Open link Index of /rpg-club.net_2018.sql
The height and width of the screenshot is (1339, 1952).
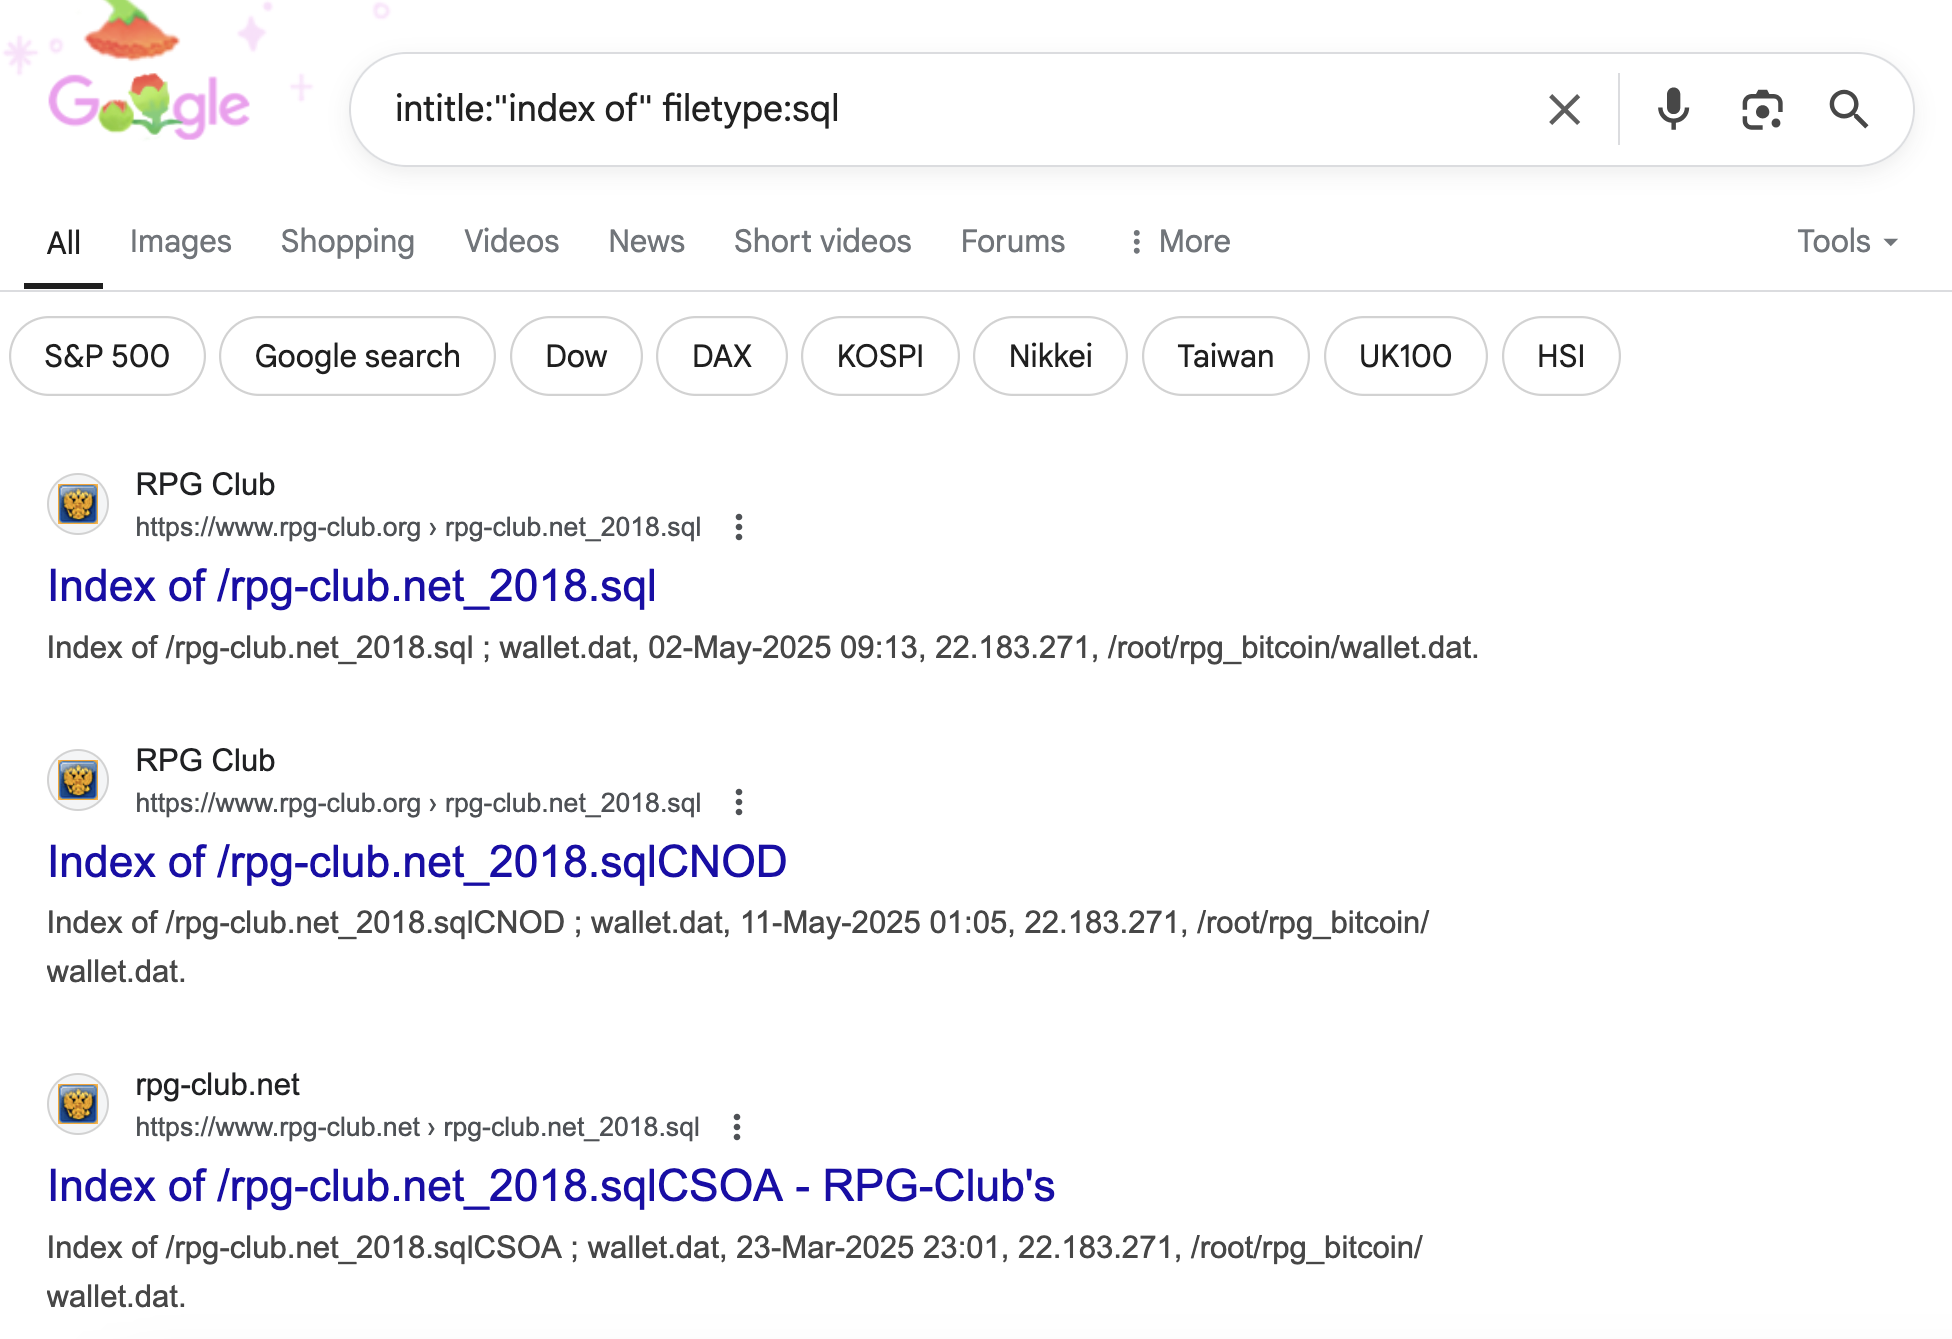tap(352, 586)
